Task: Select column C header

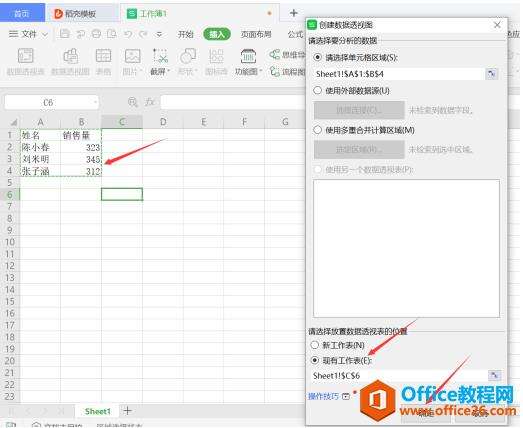Action: click(x=122, y=122)
